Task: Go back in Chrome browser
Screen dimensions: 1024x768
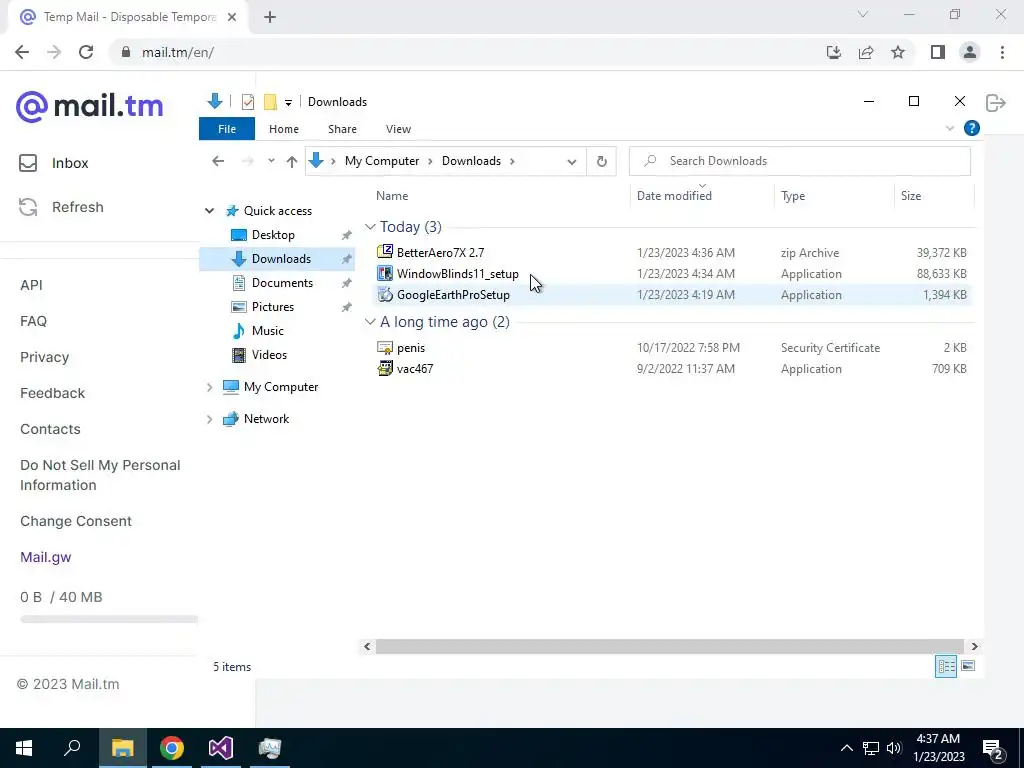Action: pyautogui.click(x=22, y=52)
